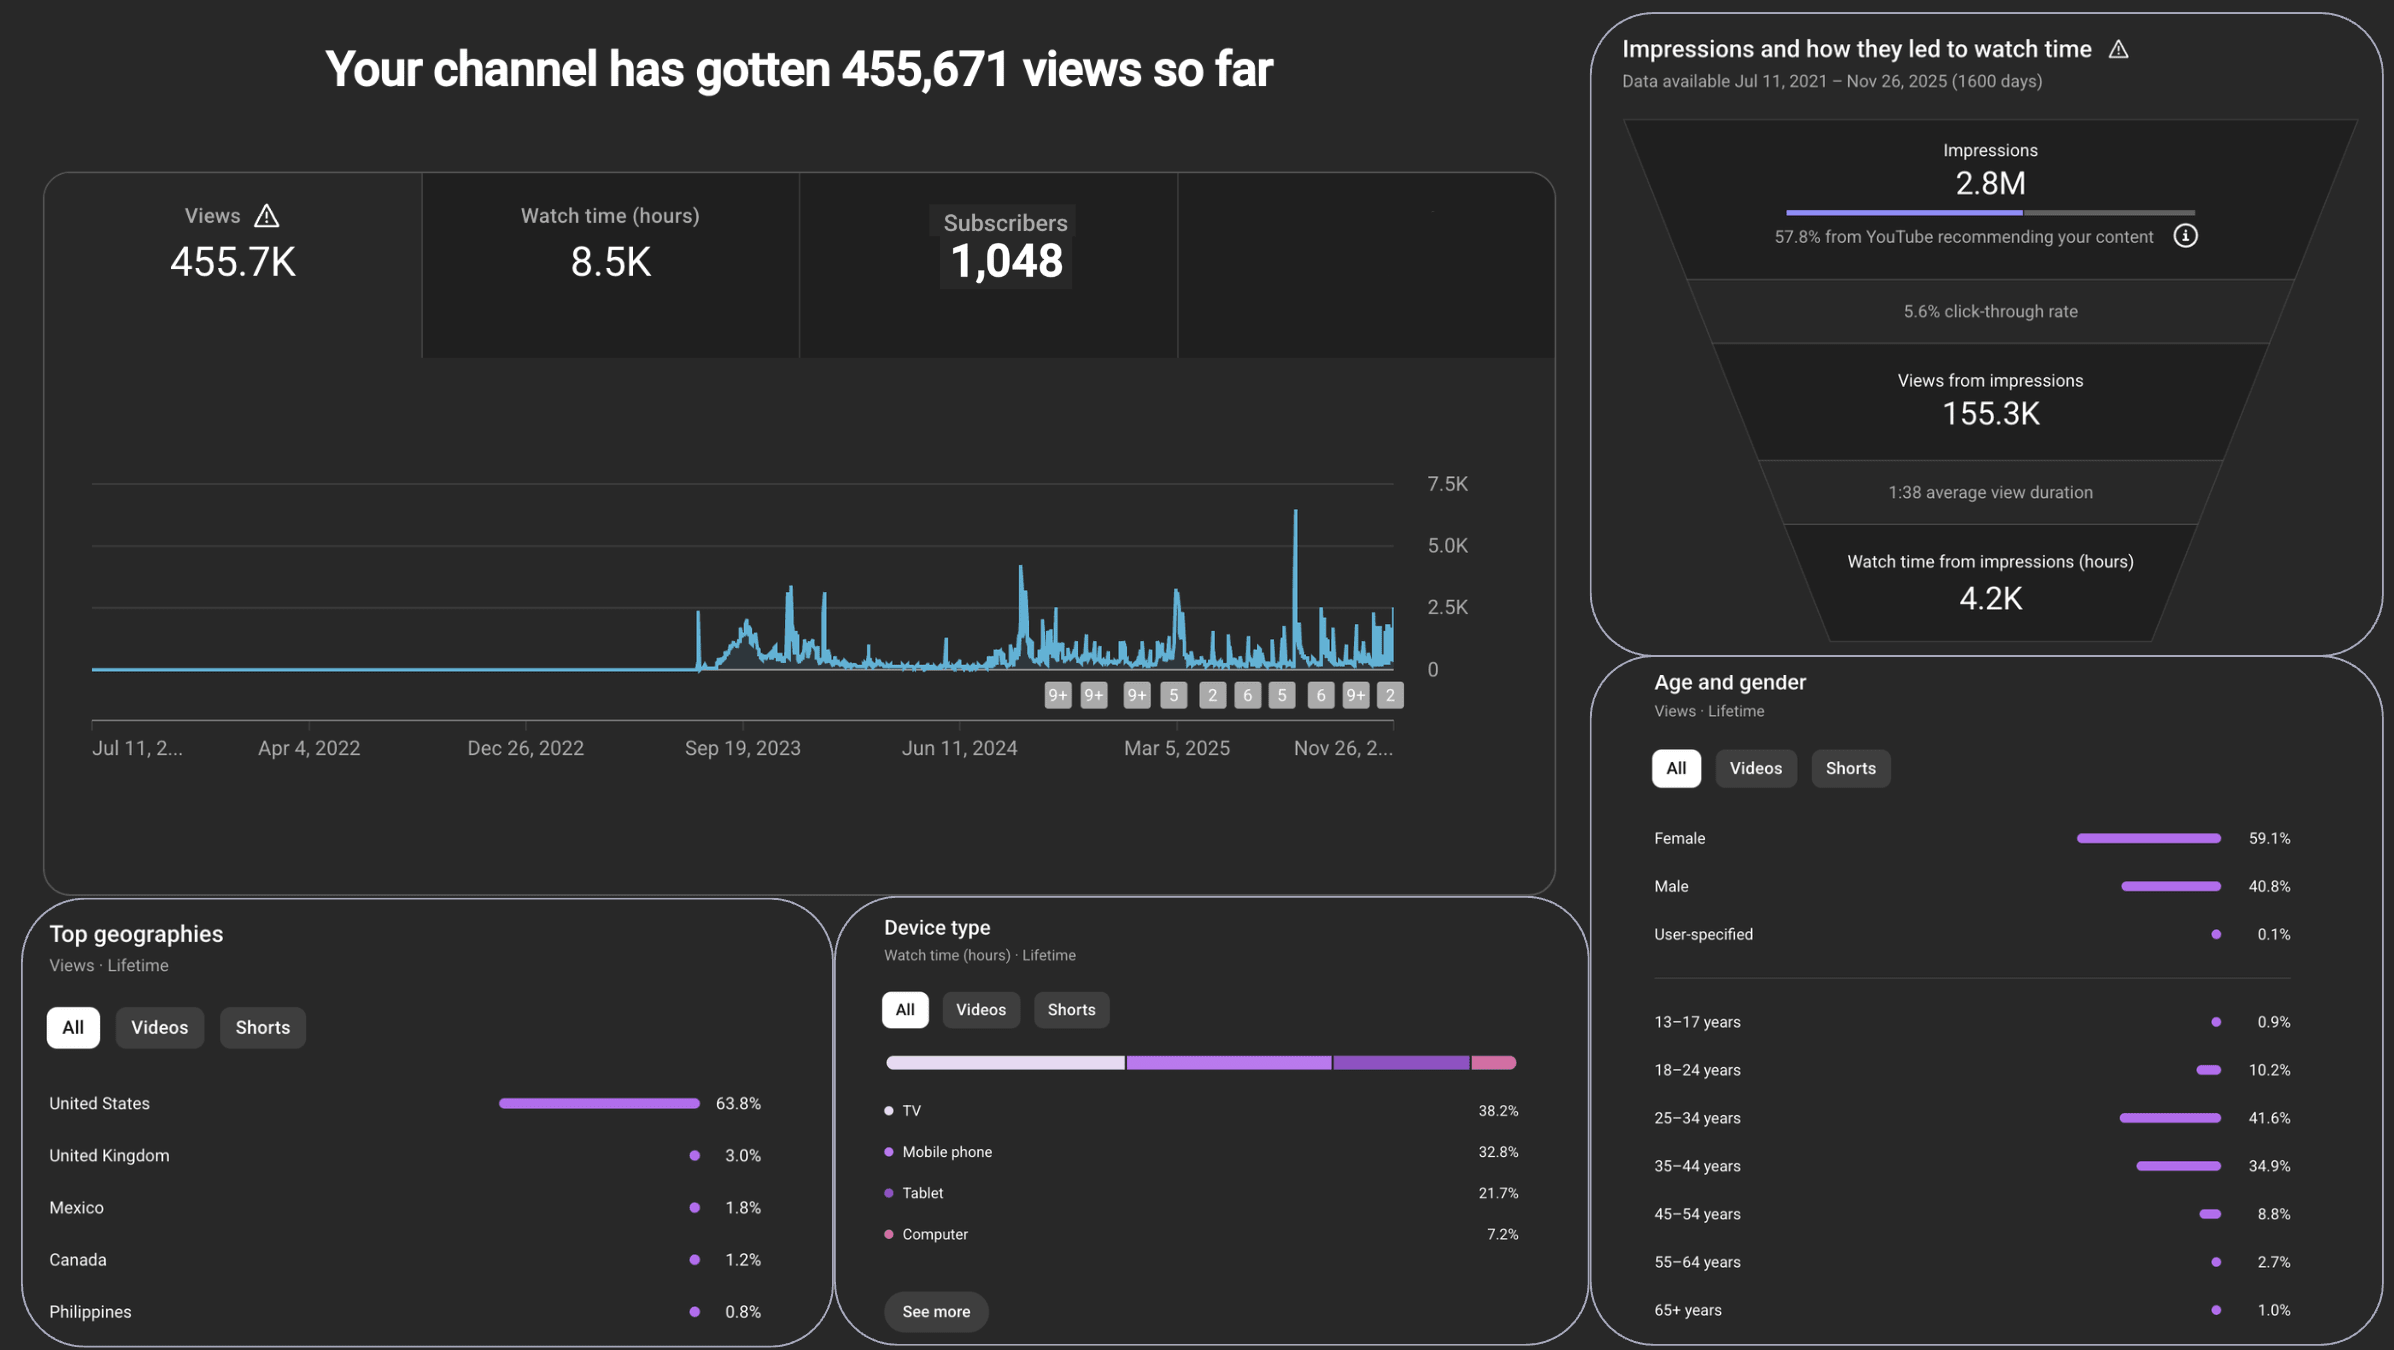Open the Views metric card
The height and width of the screenshot is (1350, 2394).
(x=233, y=265)
